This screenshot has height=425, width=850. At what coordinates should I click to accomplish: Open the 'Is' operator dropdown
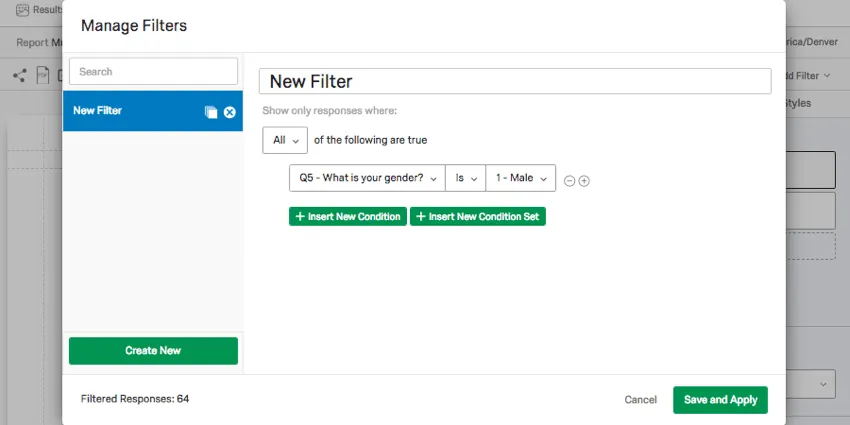[x=465, y=178]
